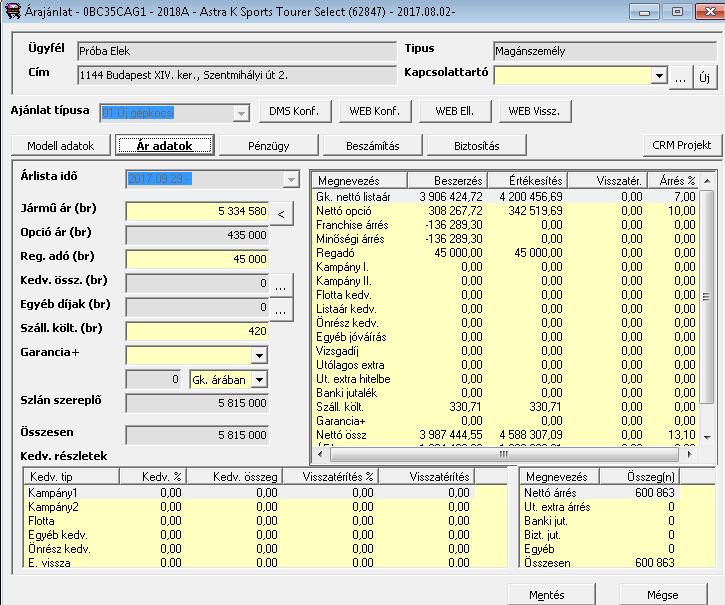This screenshot has height=605, width=725.
Task: Select the Gk. nettó listaár row
Action: [x=506, y=197]
